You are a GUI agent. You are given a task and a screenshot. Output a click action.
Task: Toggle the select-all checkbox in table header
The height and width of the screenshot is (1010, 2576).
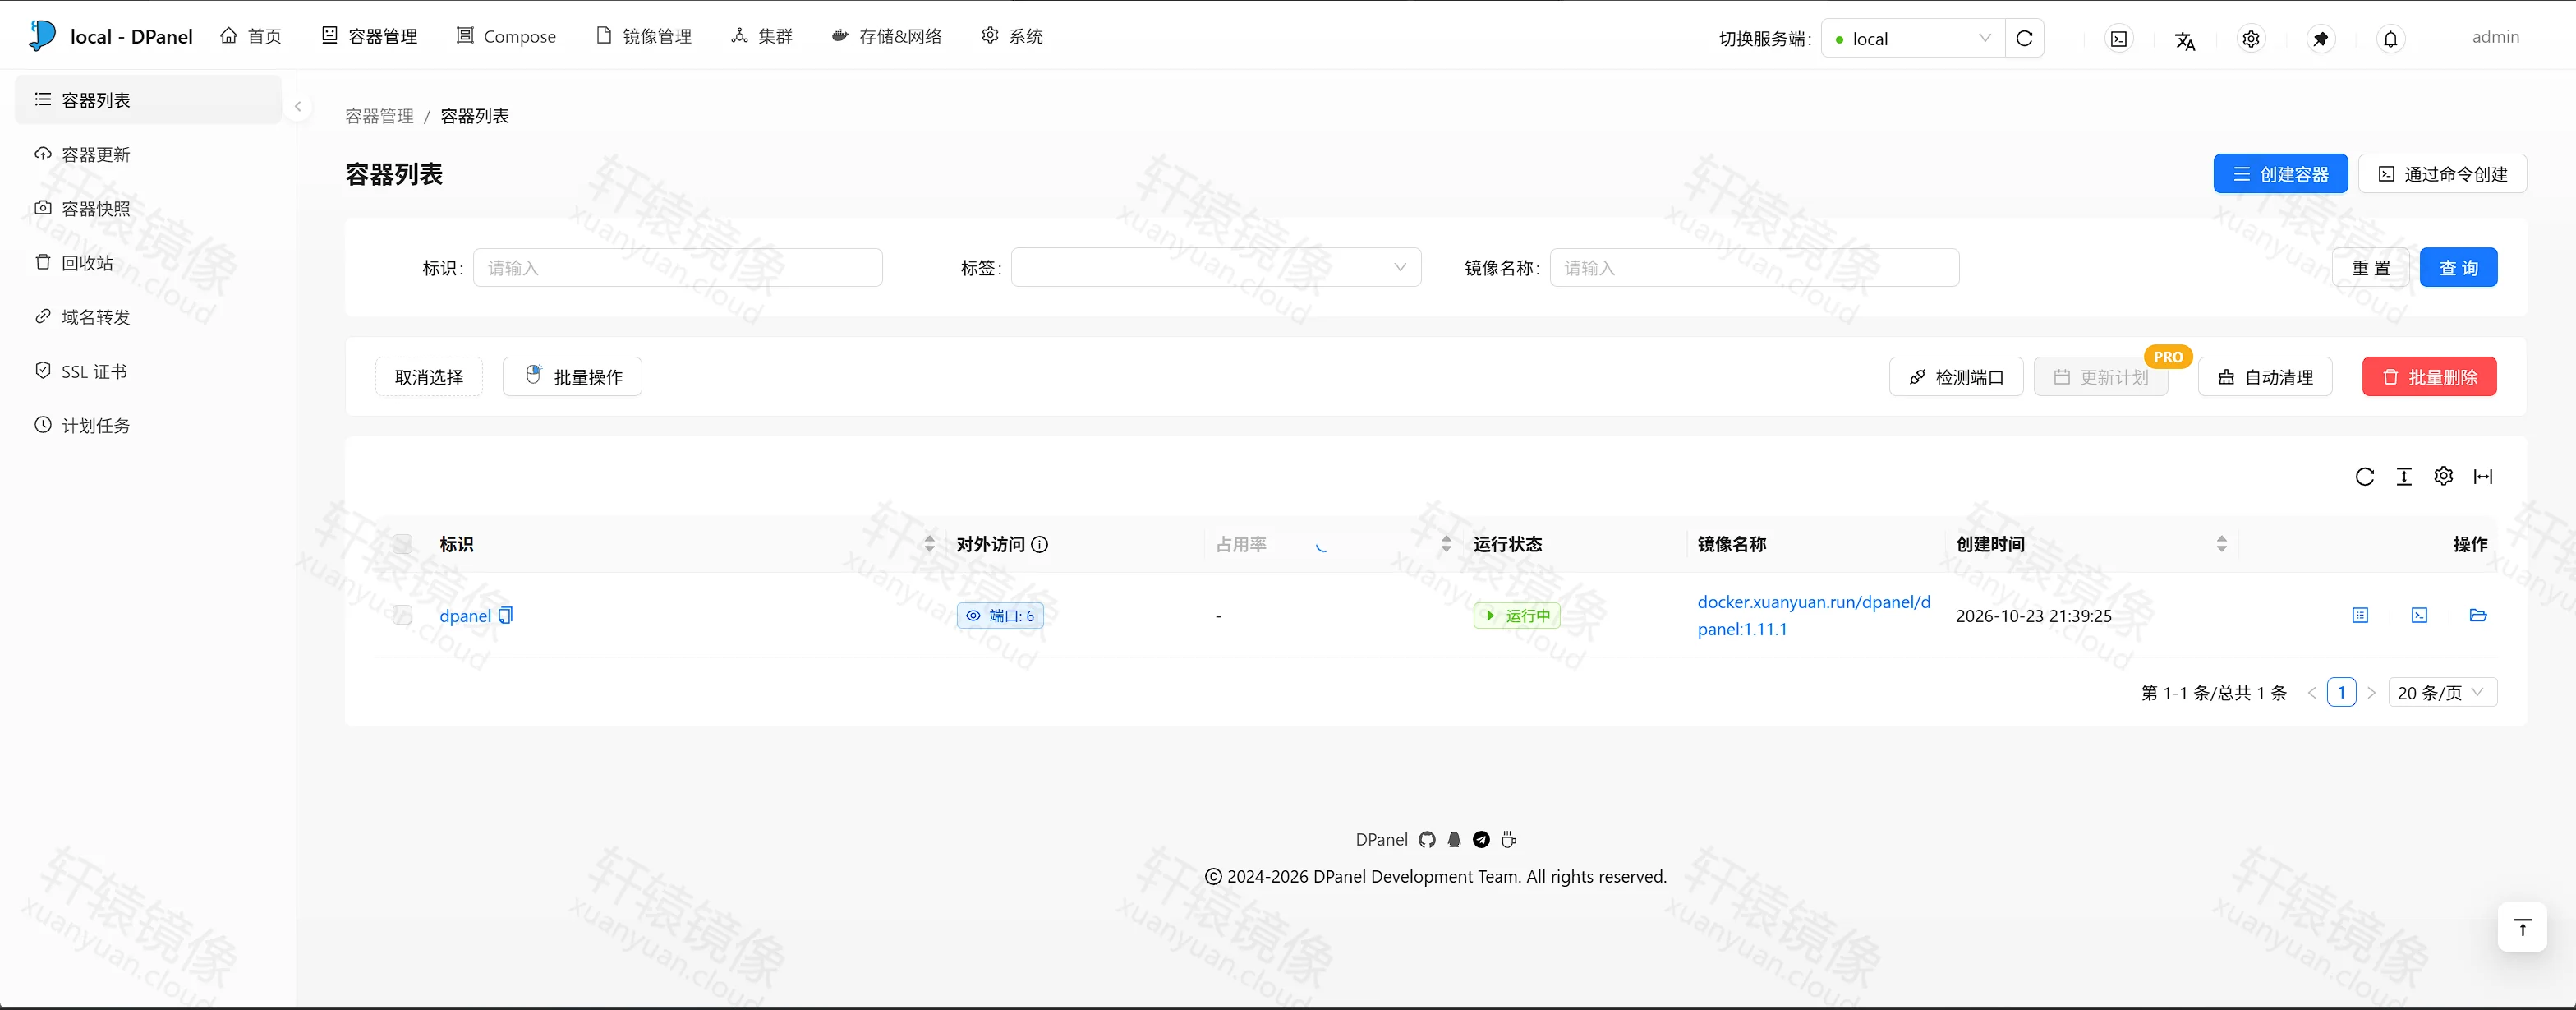point(403,544)
